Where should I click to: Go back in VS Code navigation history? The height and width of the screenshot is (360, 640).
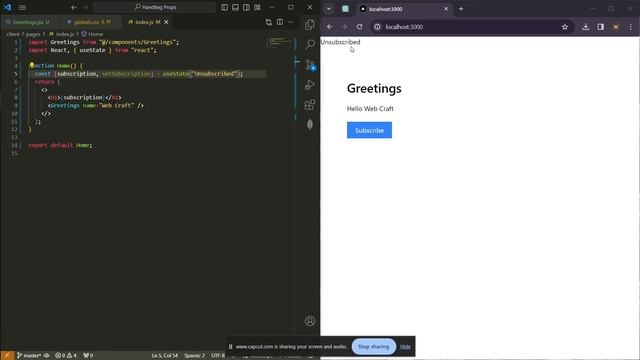tap(73, 7)
